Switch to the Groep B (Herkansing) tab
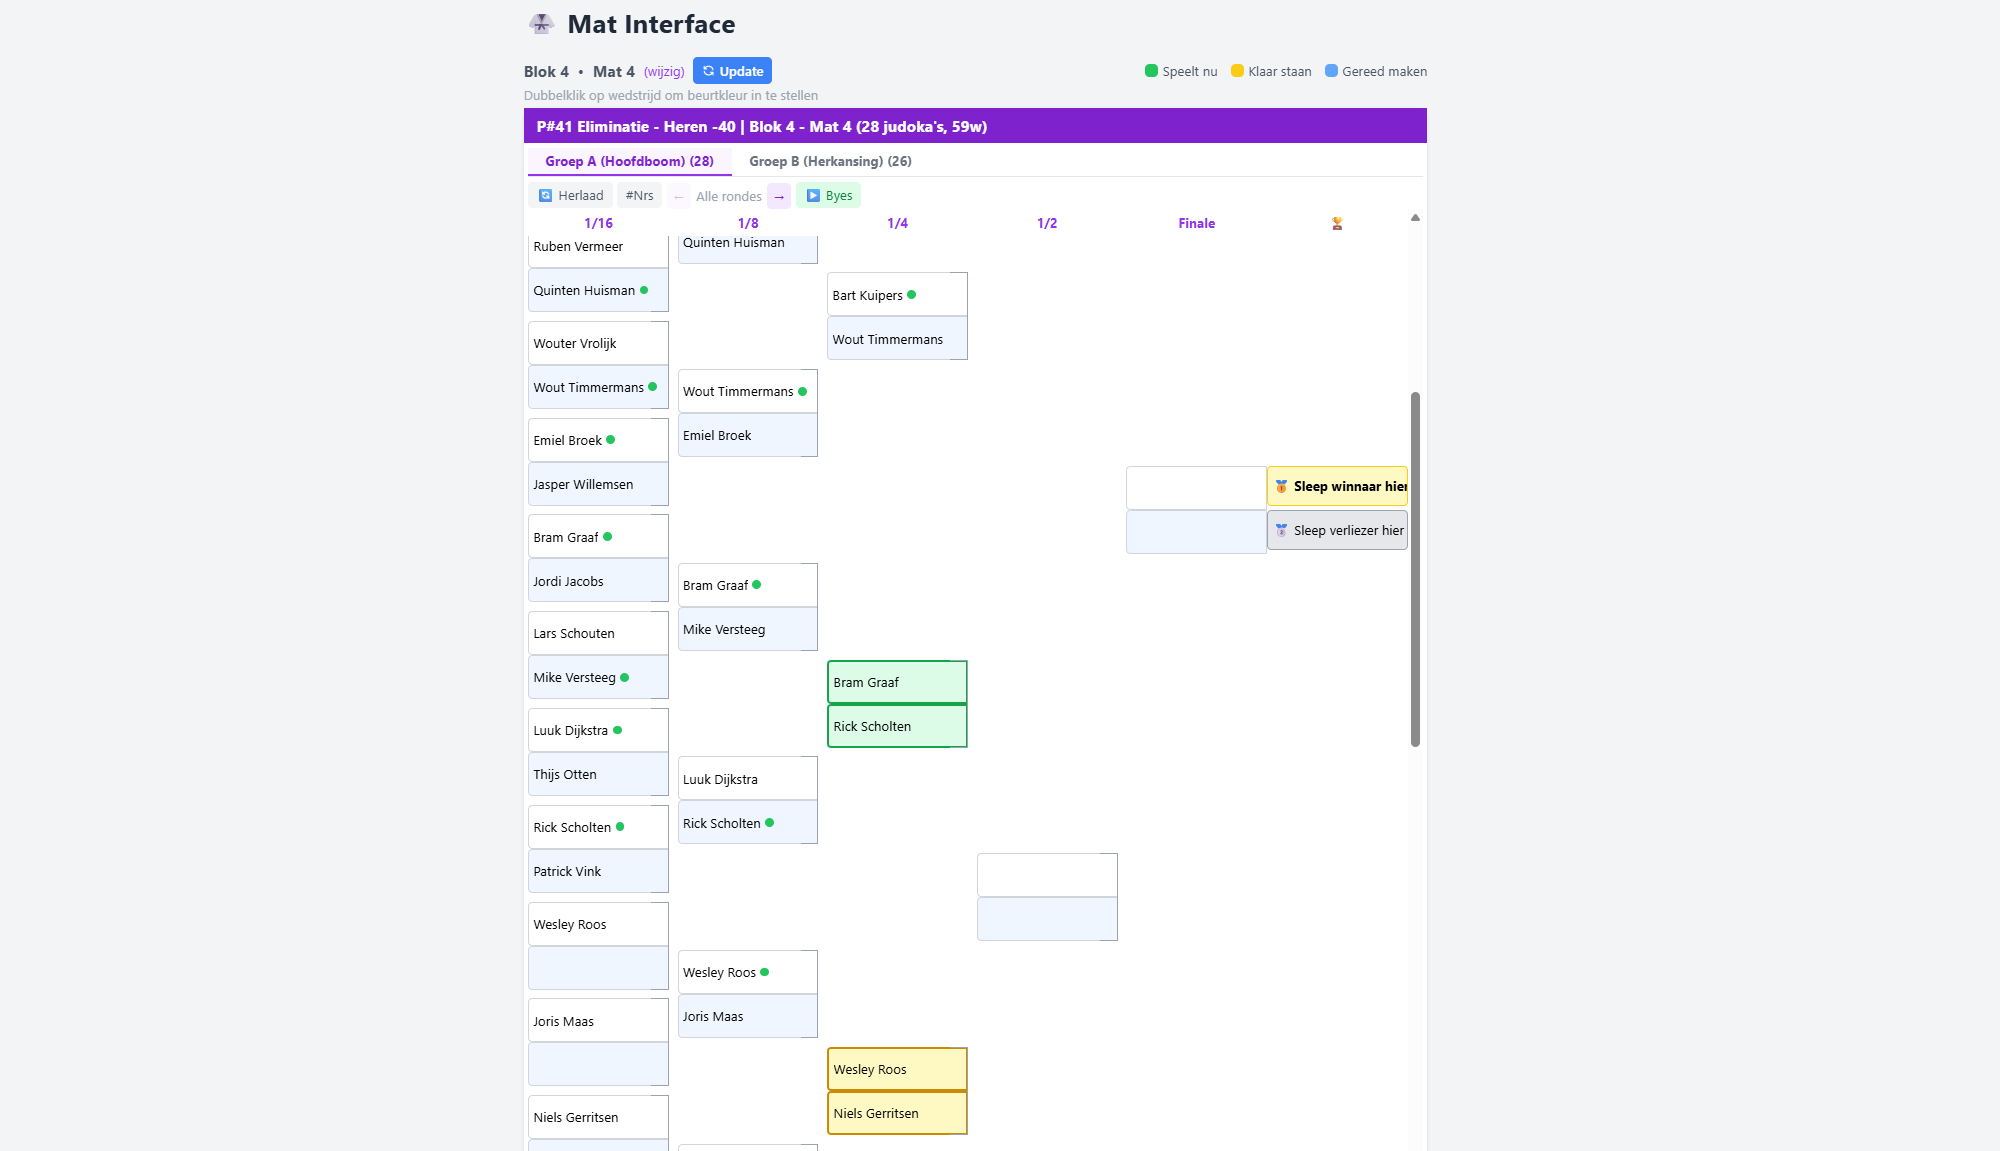This screenshot has height=1151, width=2000. pyautogui.click(x=831, y=161)
